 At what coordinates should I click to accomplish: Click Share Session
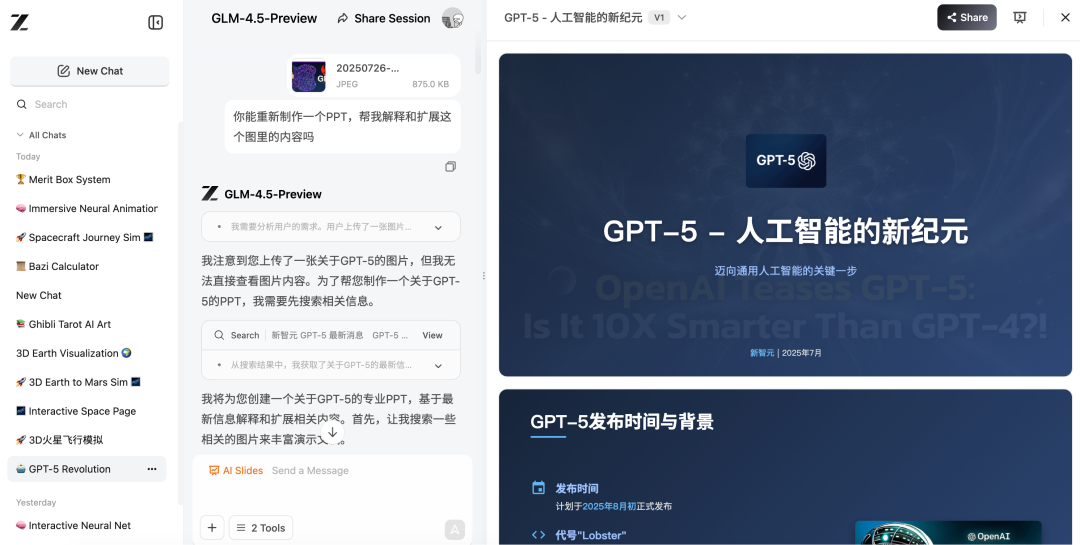[384, 19]
